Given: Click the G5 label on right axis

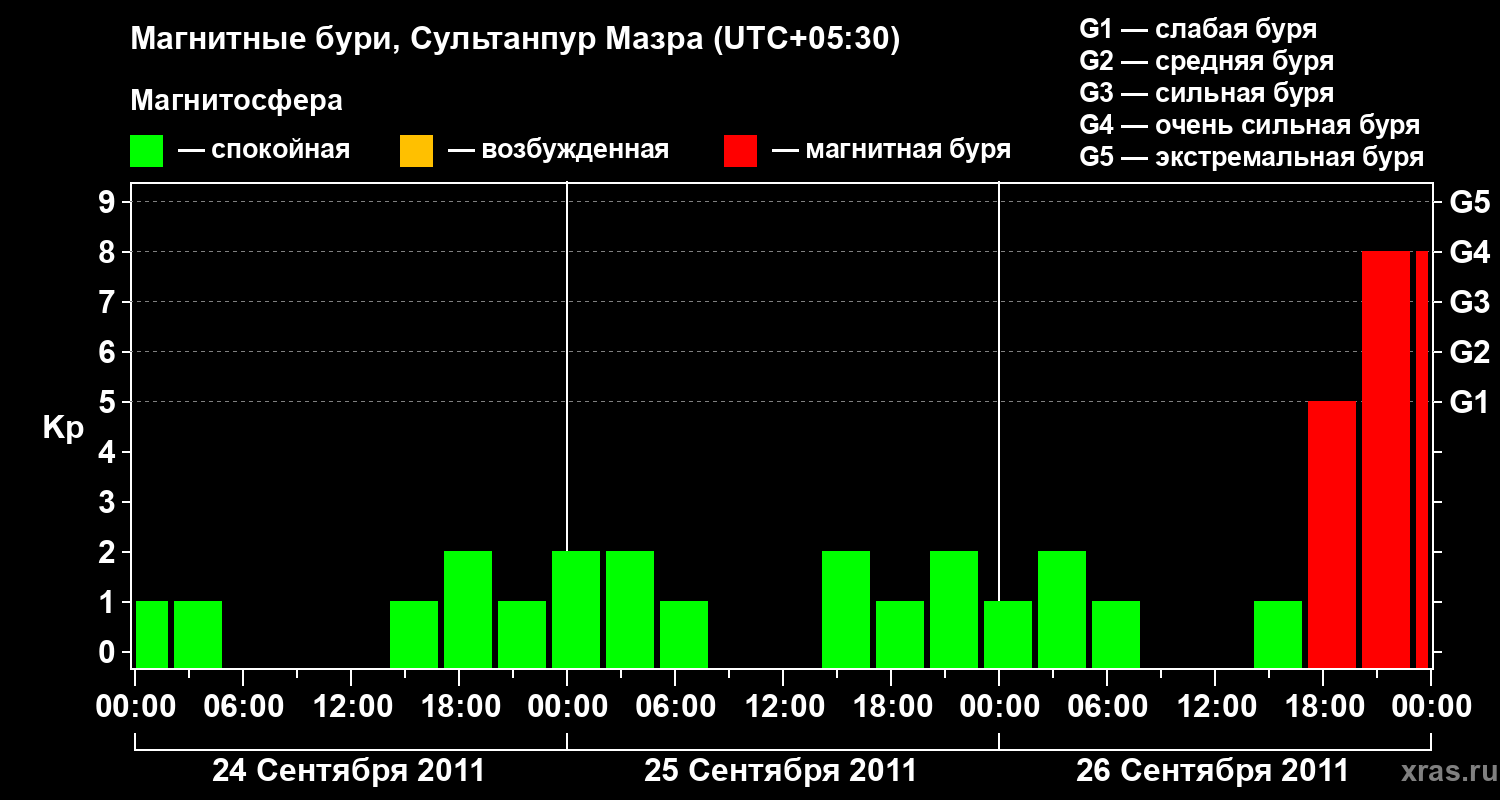Looking at the screenshot, I should [x=1469, y=202].
